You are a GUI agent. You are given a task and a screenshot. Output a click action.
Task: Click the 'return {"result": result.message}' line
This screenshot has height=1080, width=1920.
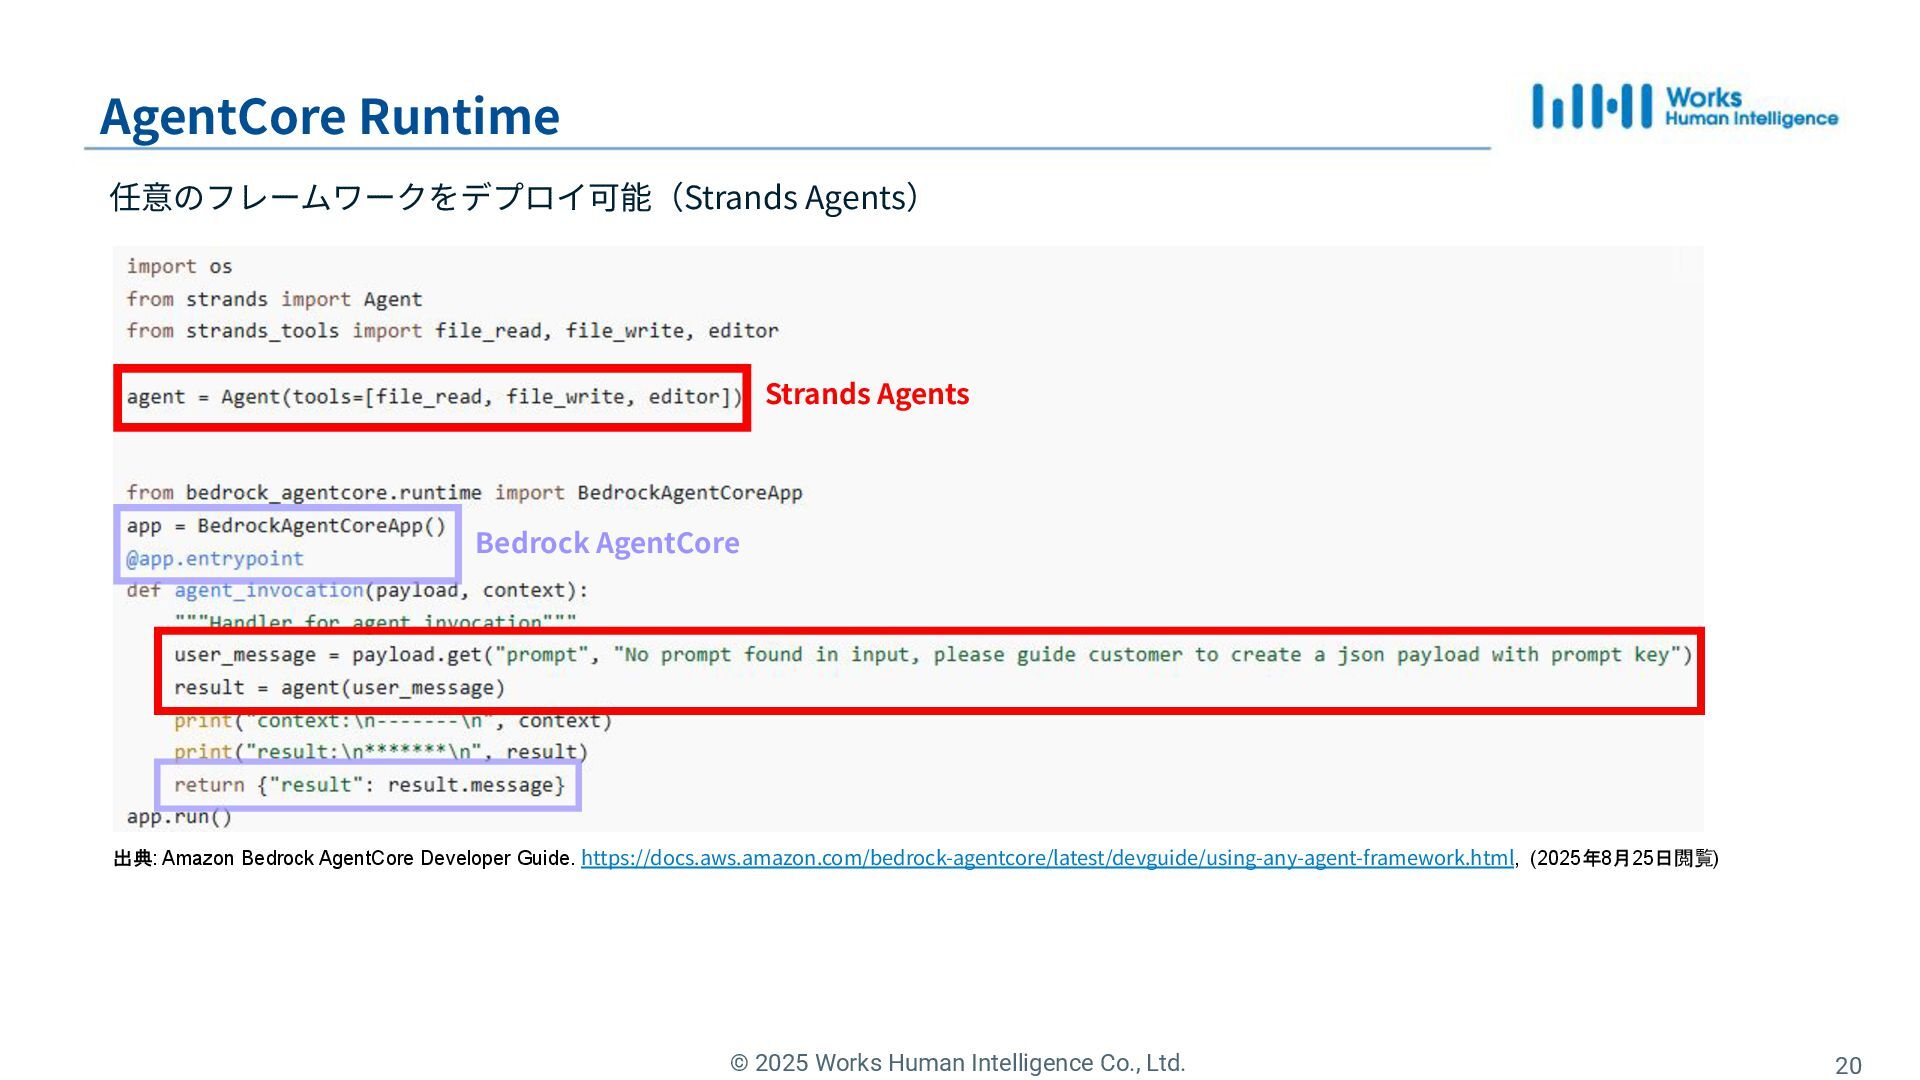[370, 785]
